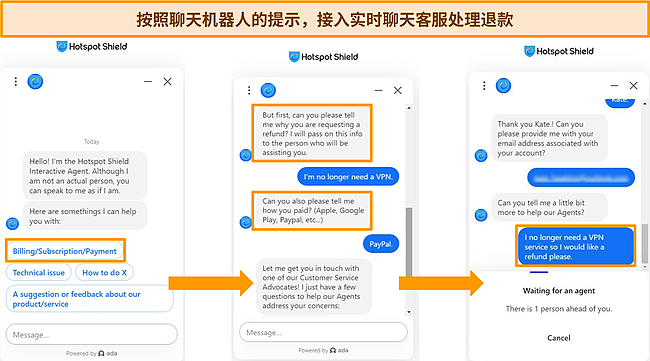Click scrollbar thumb in right chat
Viewport: 650px width, 361px height.
[644, 243]
